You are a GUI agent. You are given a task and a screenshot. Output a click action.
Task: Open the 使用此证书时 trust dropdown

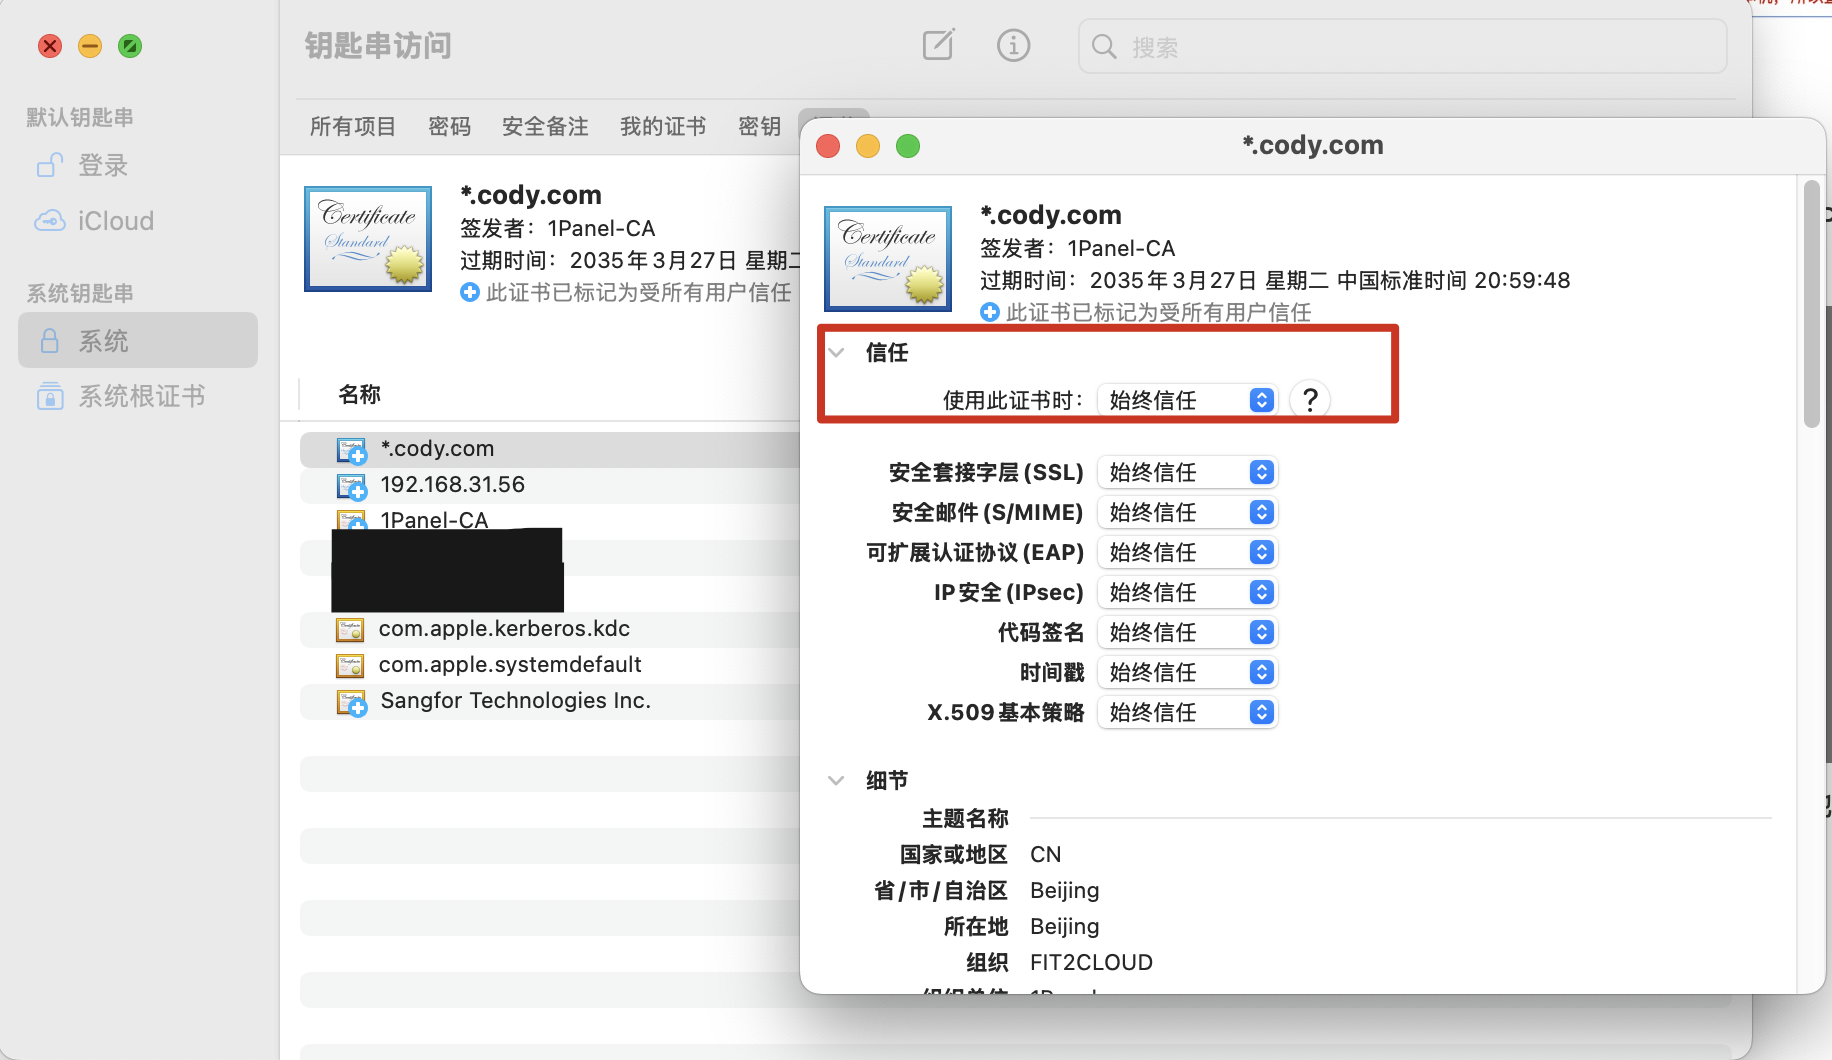point(1187,400)
